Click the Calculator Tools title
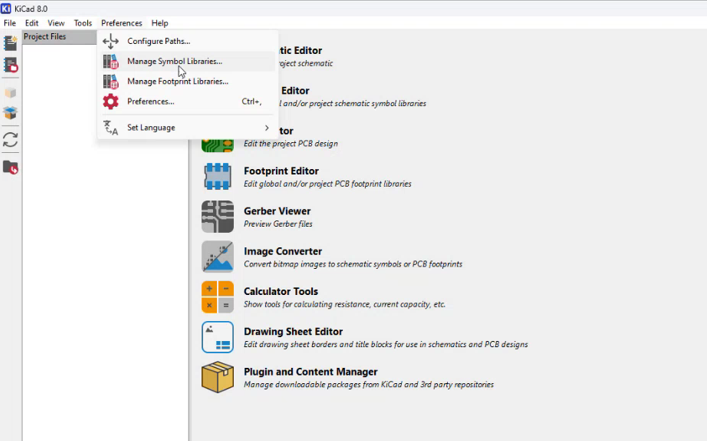 [281, 291]
